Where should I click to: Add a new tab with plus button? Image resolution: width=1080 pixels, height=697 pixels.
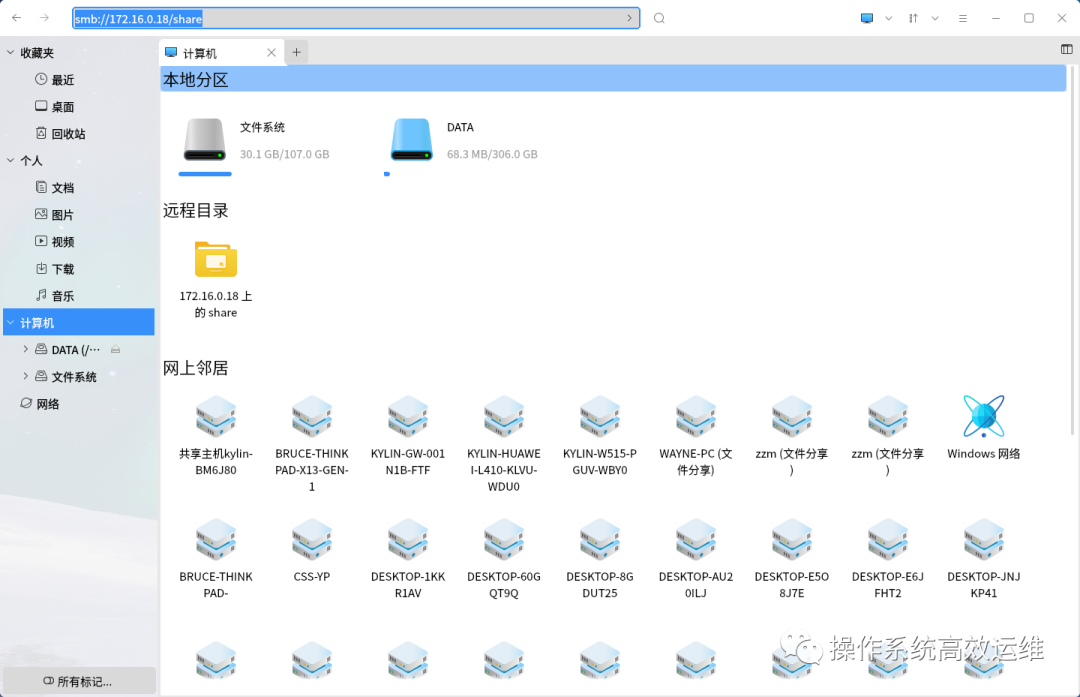tap(296, 52)
